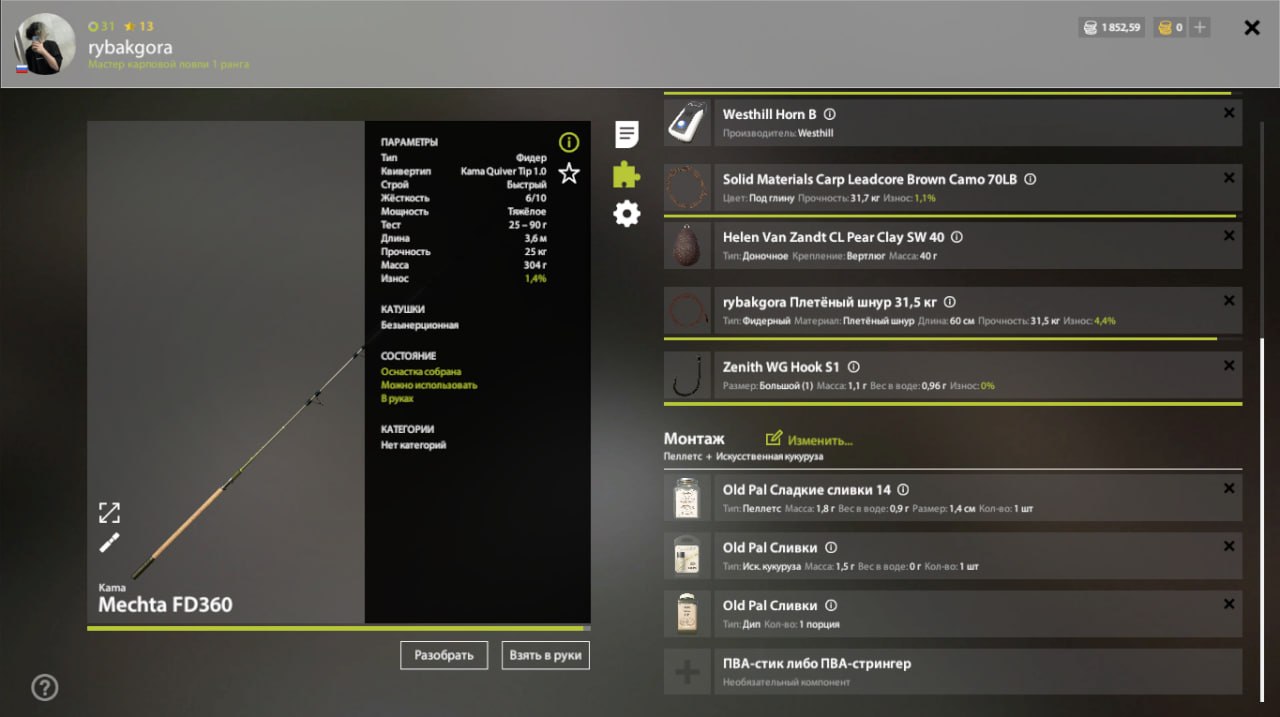1280x717 pixels.
Task: Click the green info icon in parameters panel
Action: point(569,142)
